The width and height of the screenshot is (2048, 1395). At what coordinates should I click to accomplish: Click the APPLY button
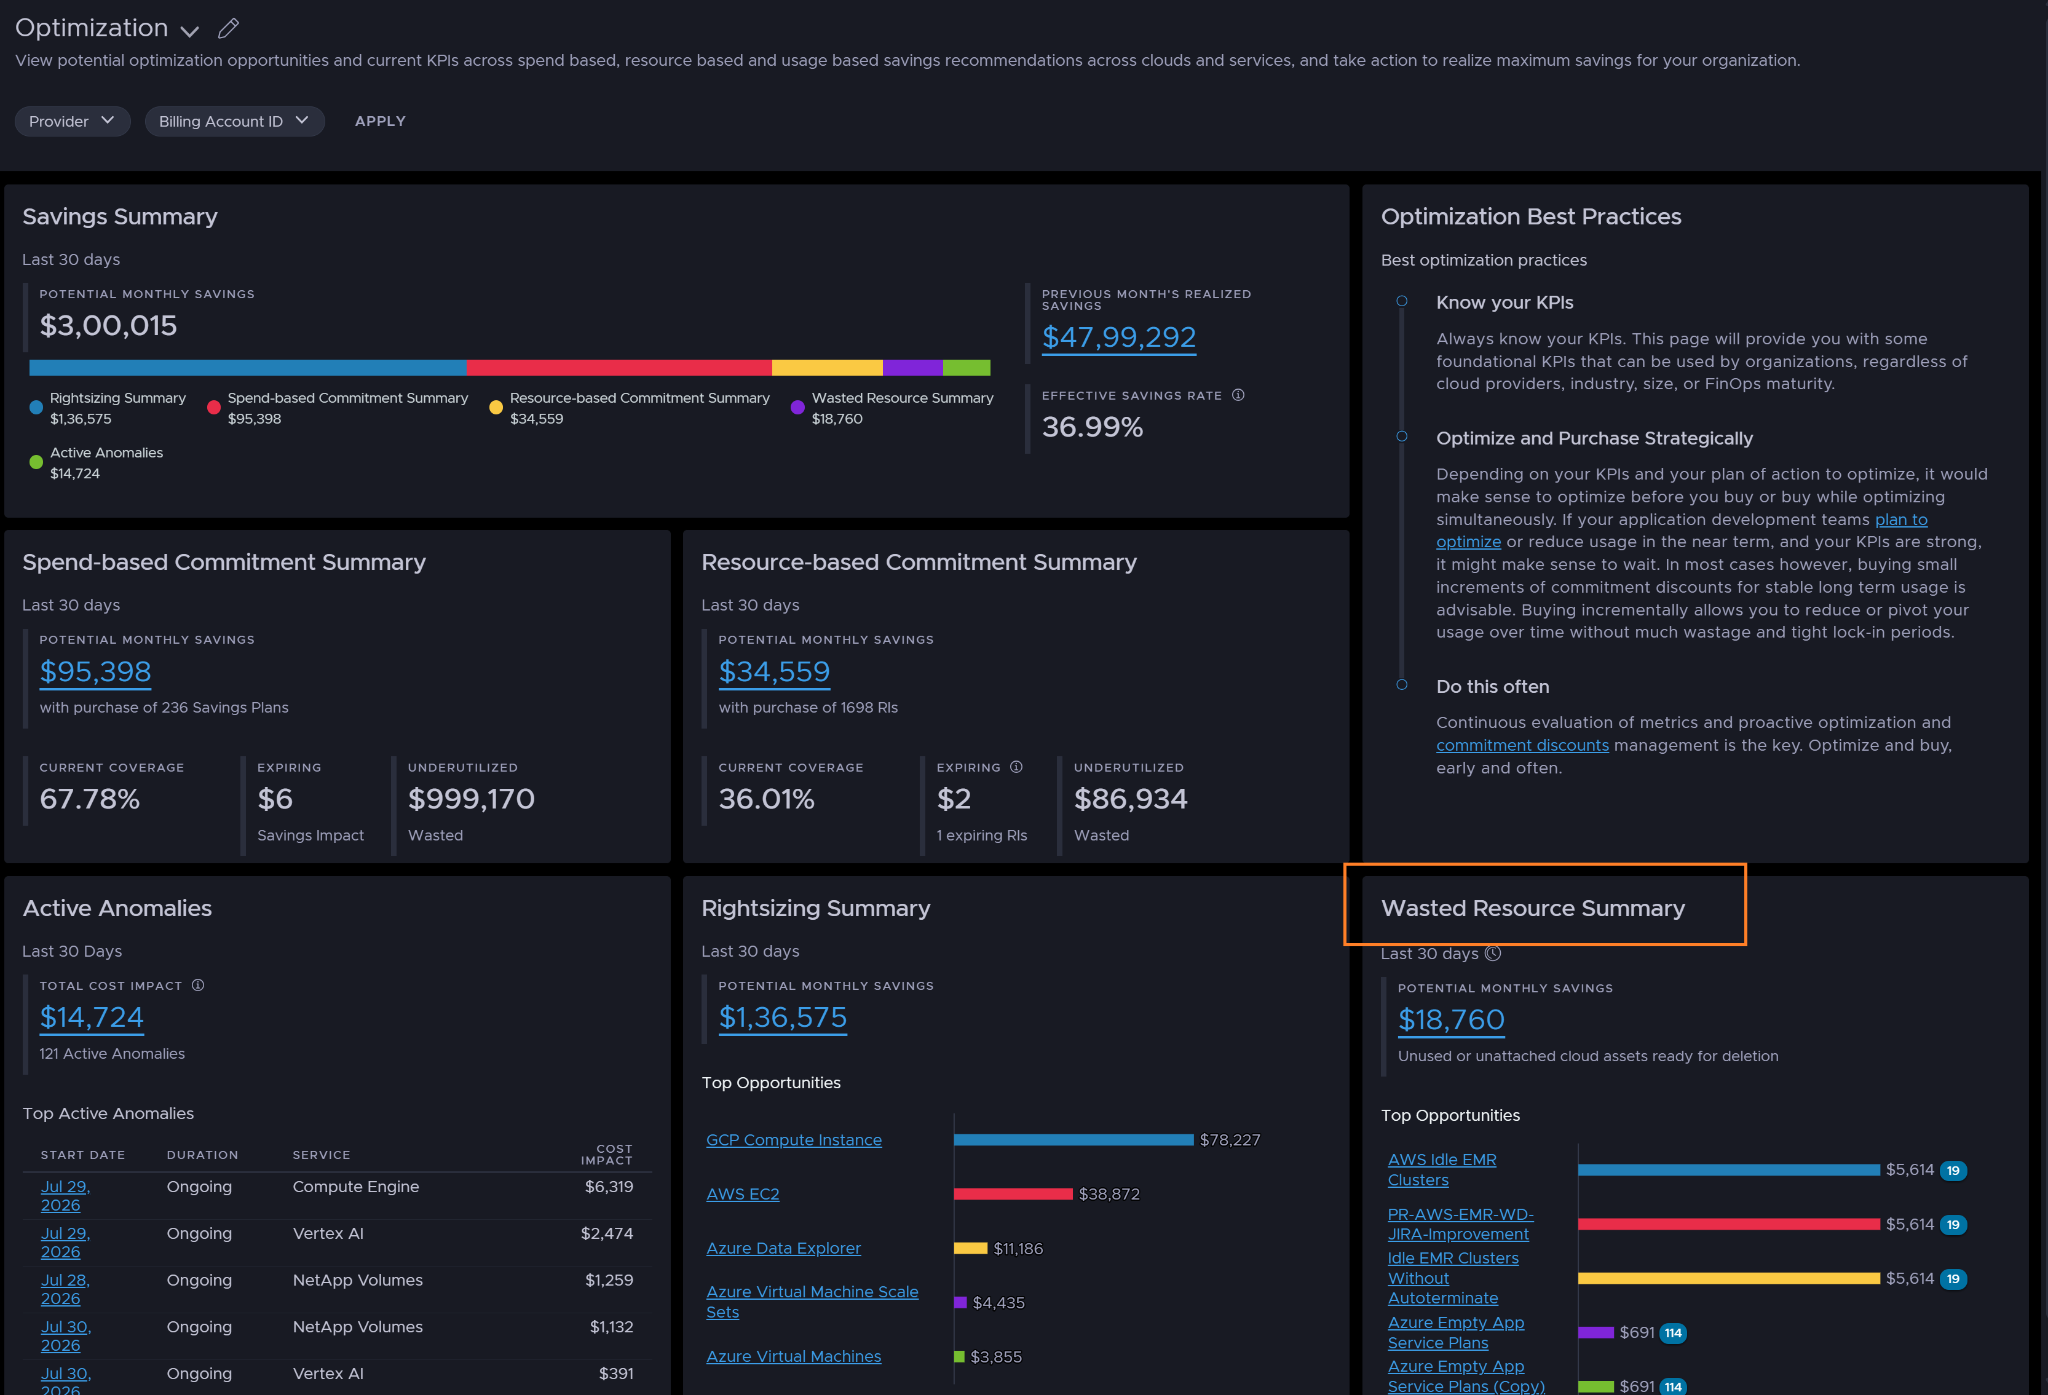pyautogui.click(x=380, y=121)
